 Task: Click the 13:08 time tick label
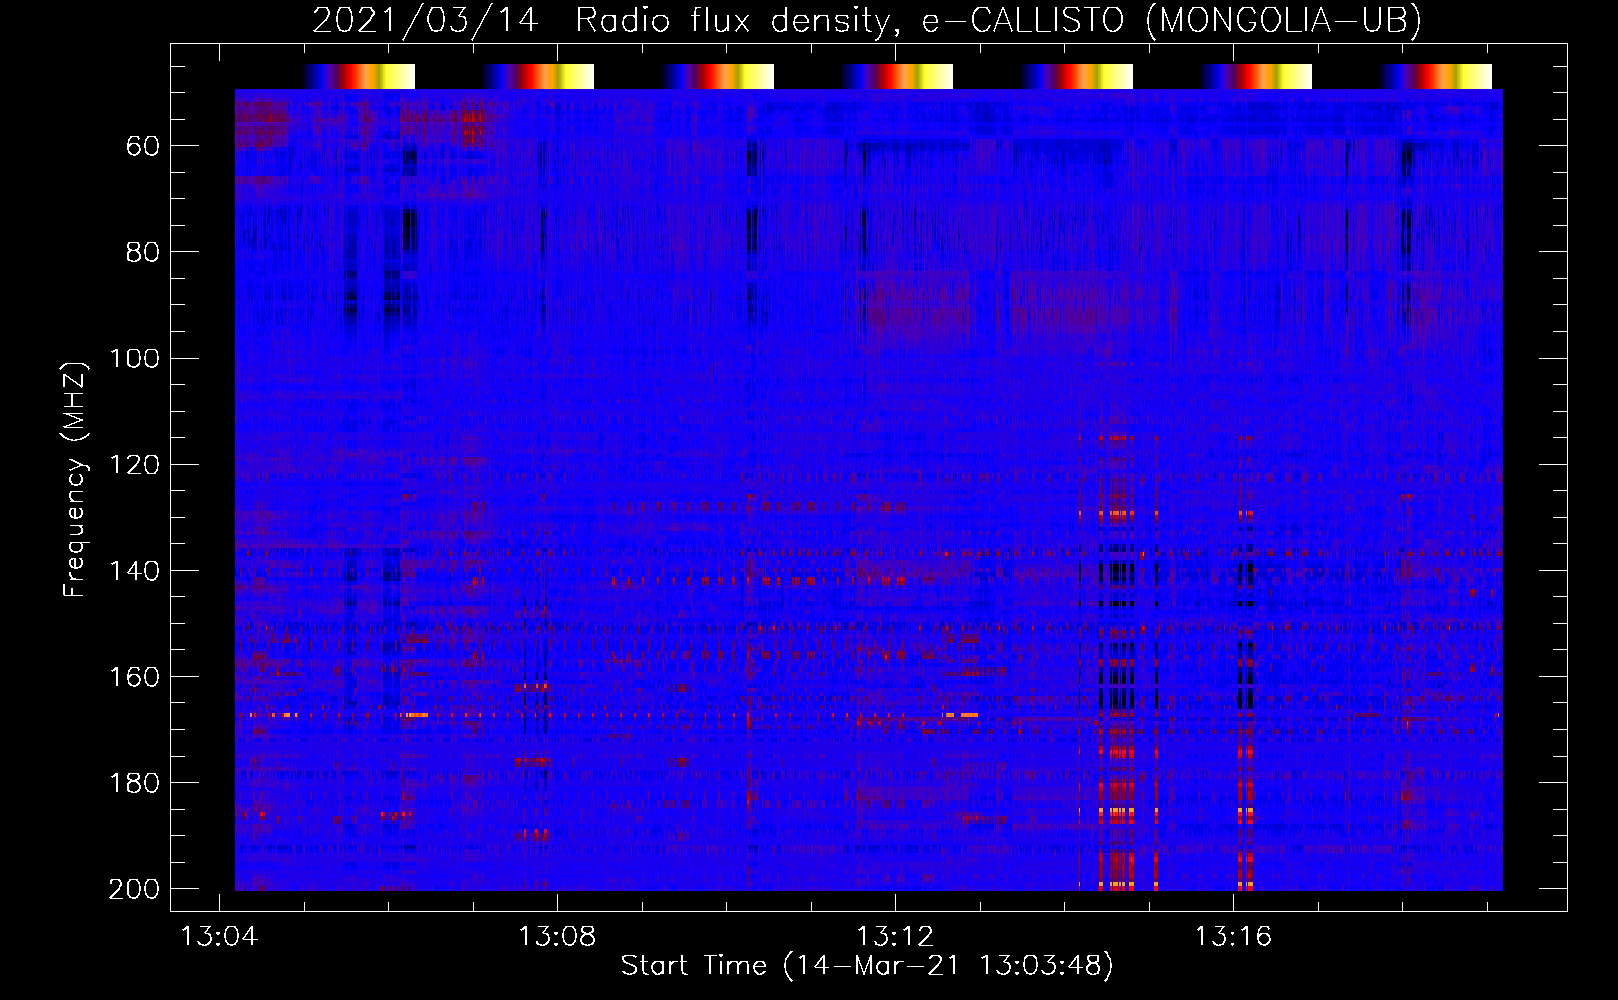[x=557, y=936]
